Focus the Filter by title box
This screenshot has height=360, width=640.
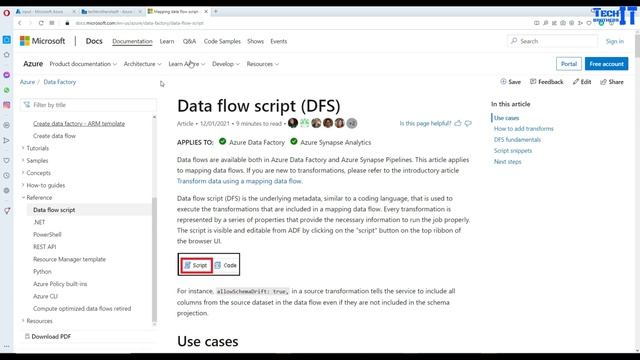click(x=88, y=105)
